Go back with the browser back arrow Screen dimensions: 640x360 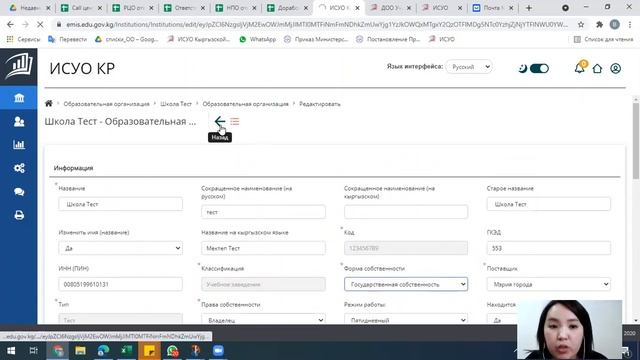click(10, 24)
